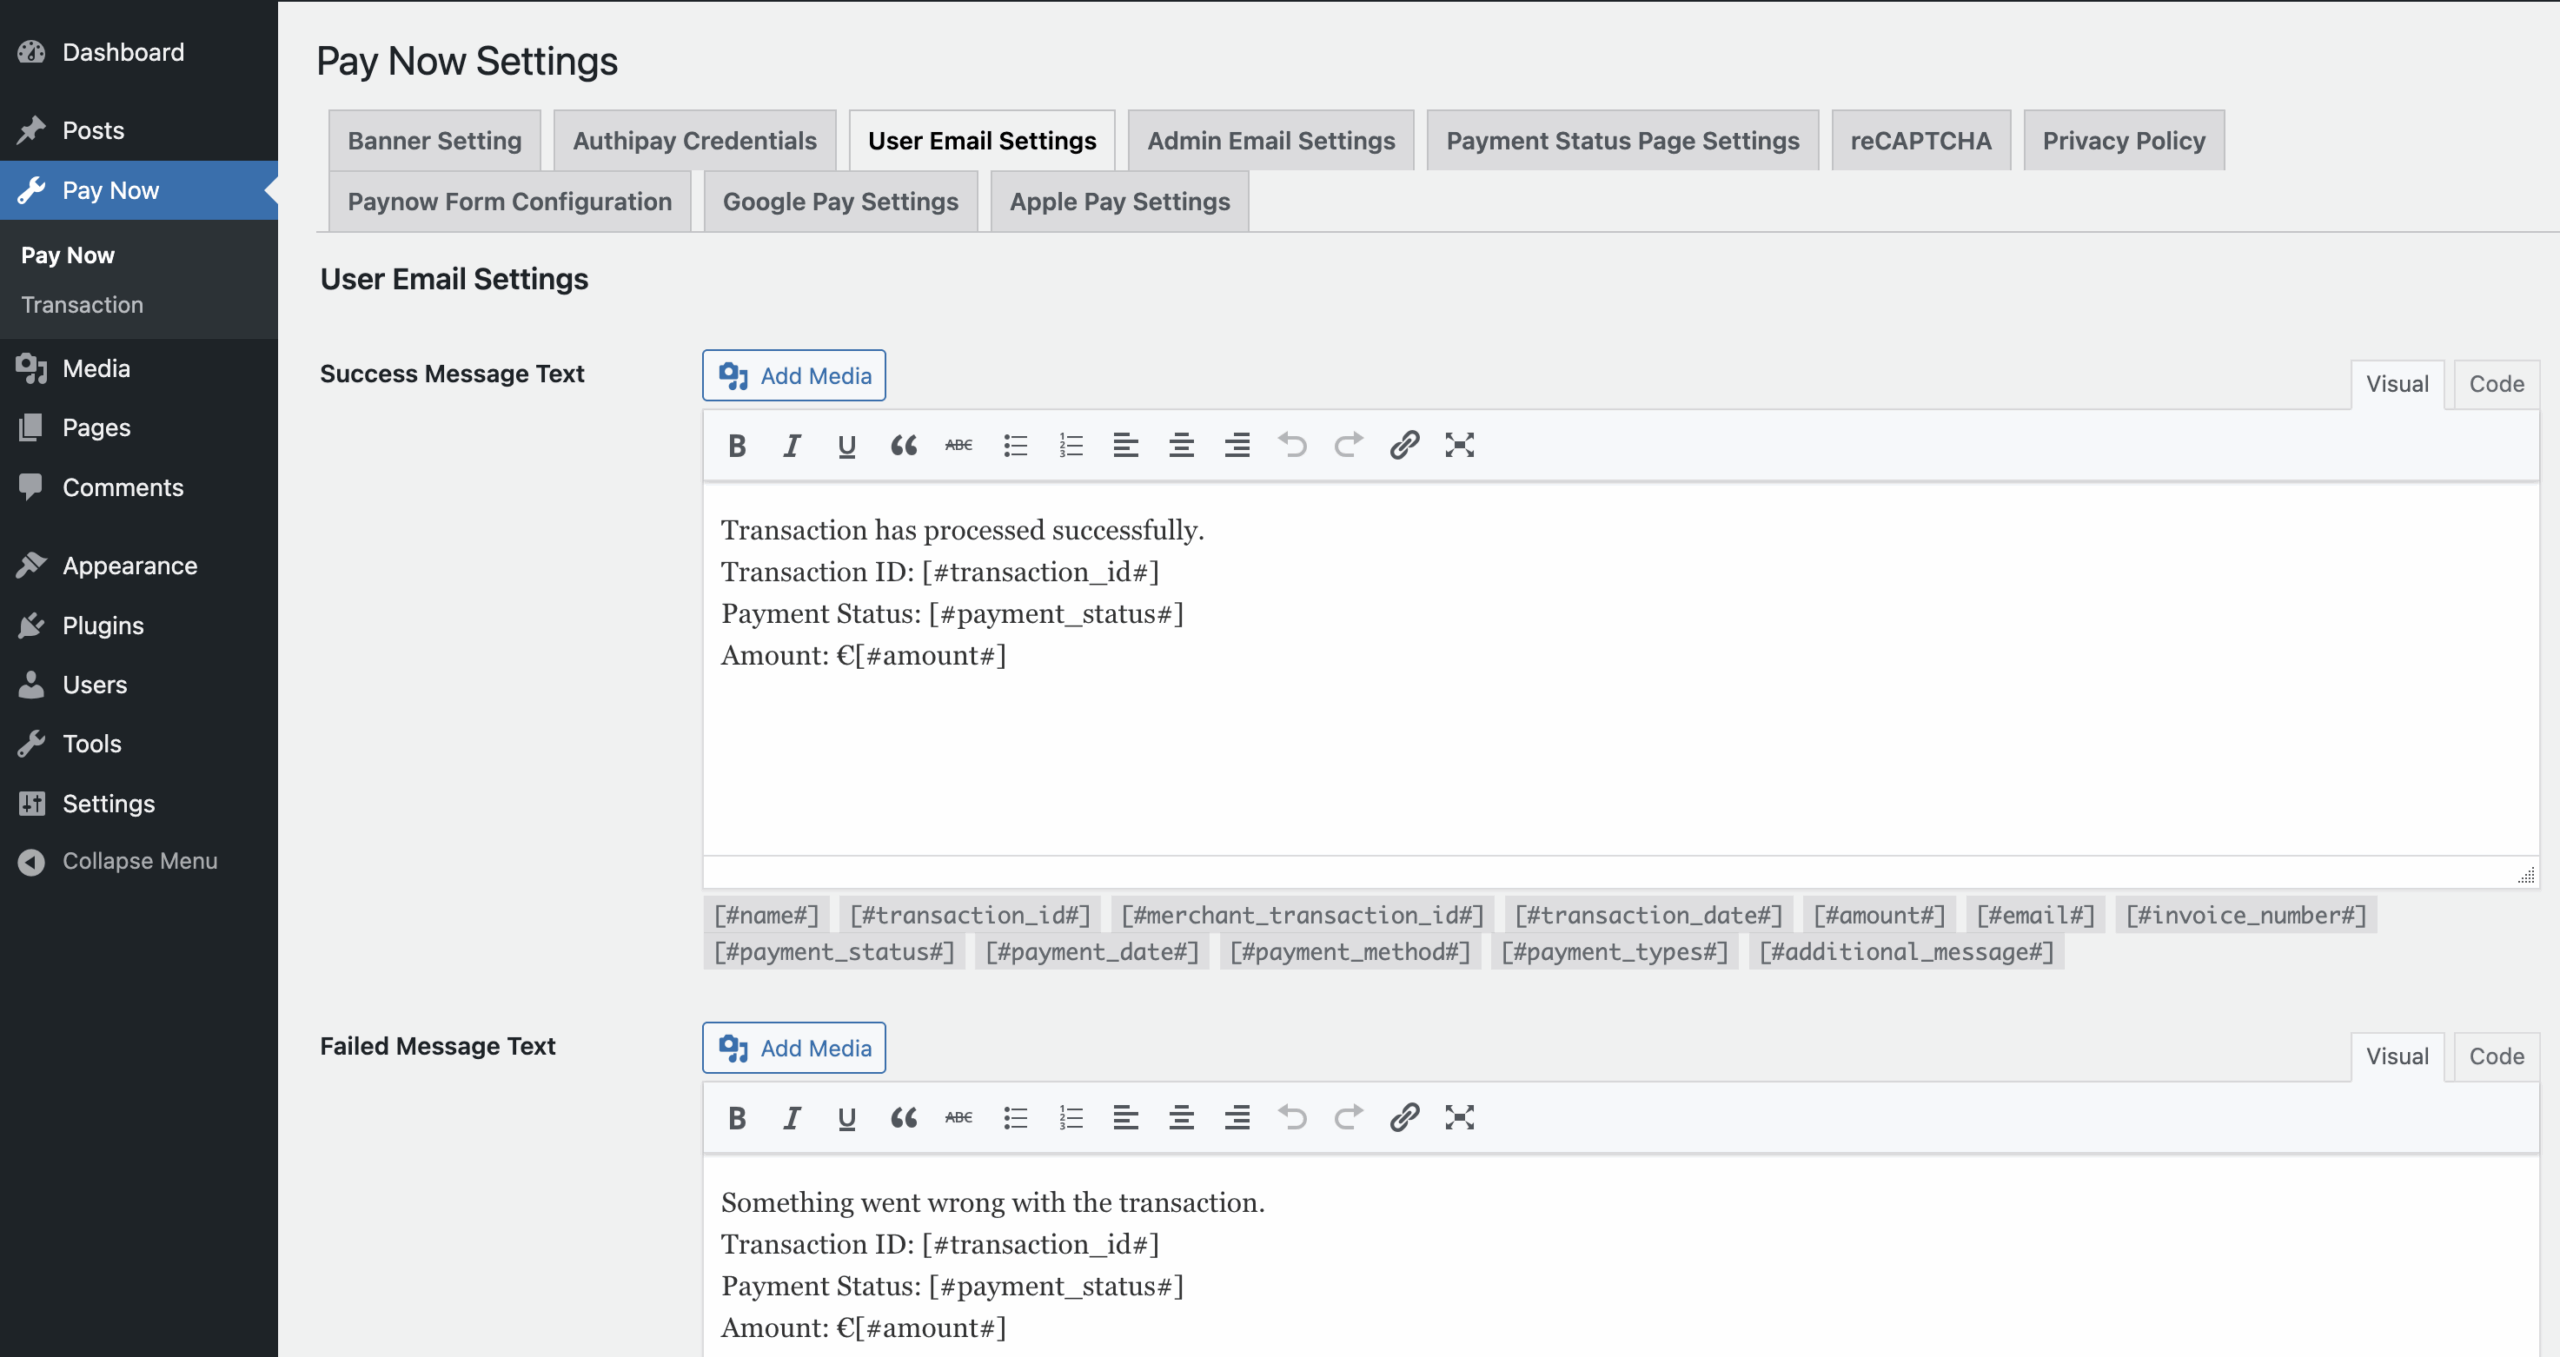
Task: Open fullscreen mode in Success Message editor
Action: (1460, 446)
